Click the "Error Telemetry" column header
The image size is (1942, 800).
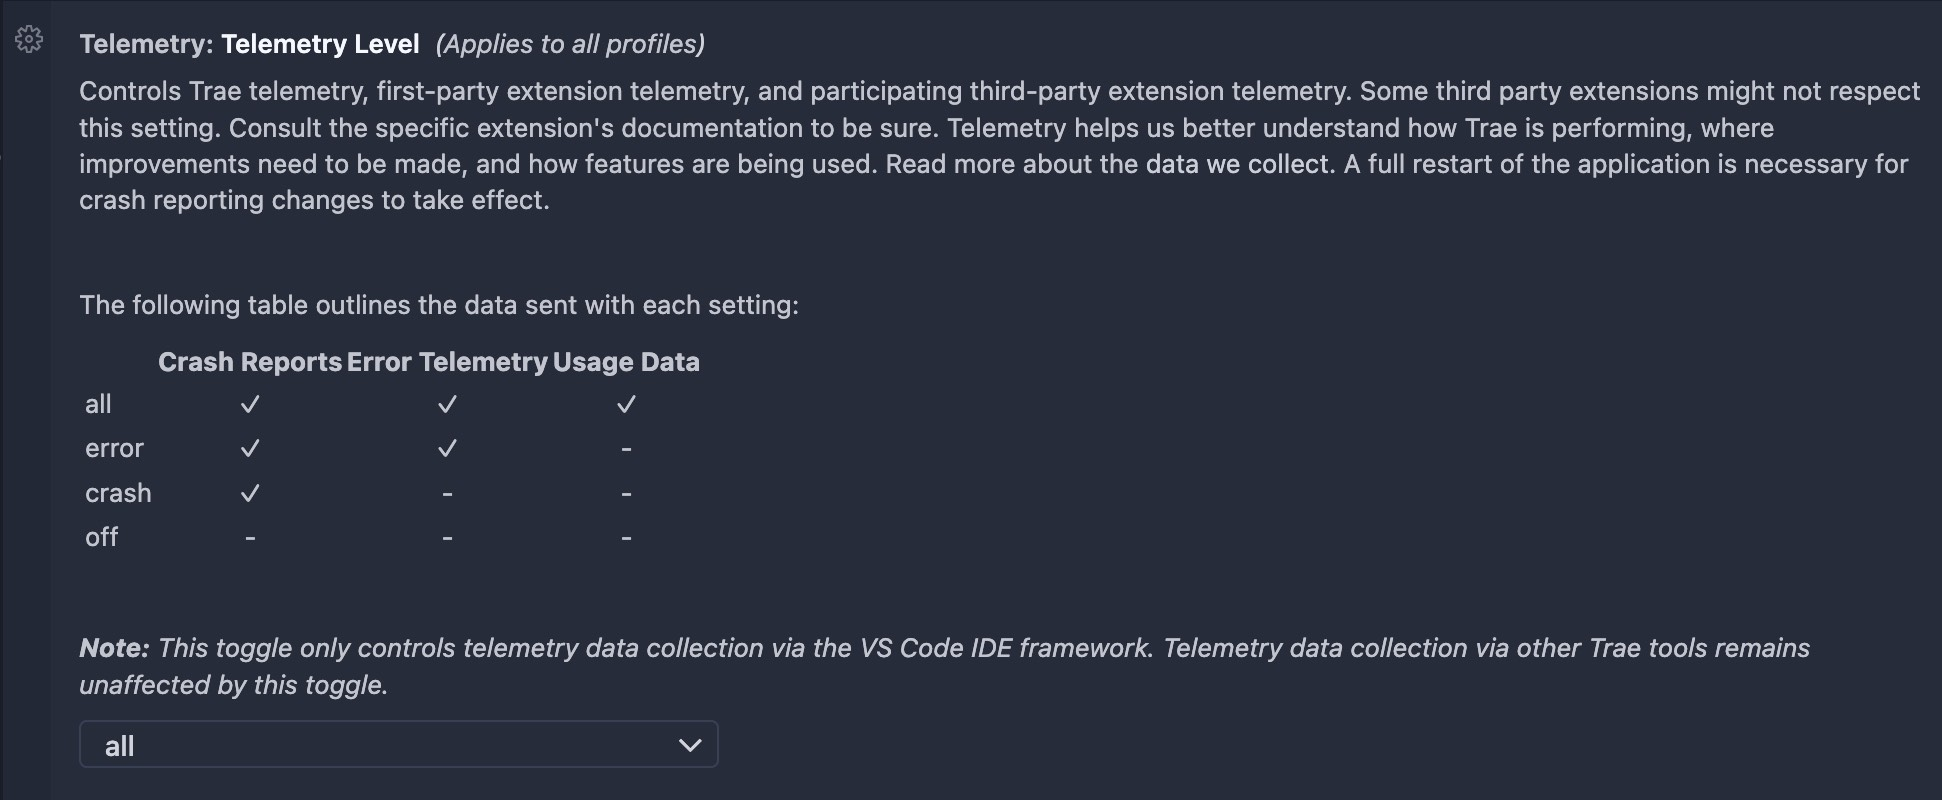pyautogui.click(x=447, y=362)
